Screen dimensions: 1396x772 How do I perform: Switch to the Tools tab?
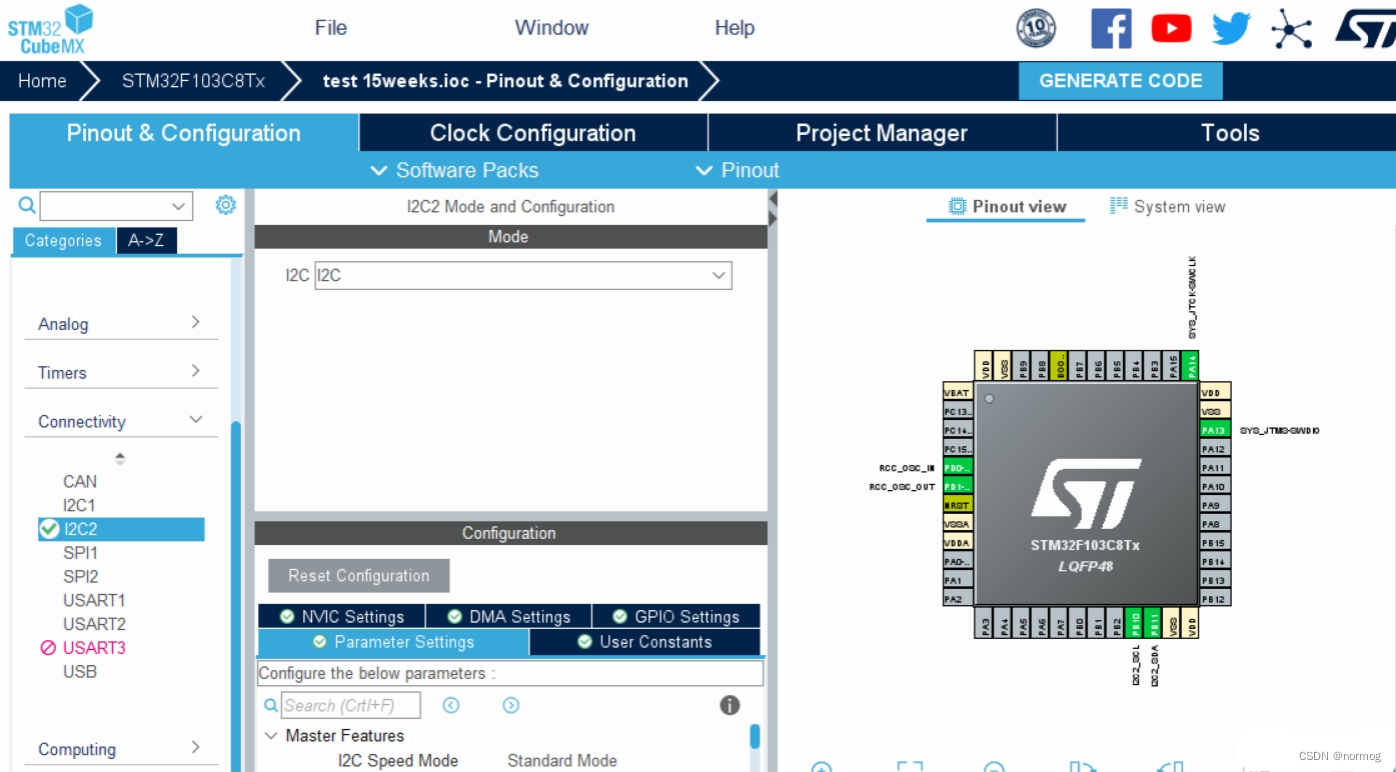pyautogui.click(x=1229, y=133)
